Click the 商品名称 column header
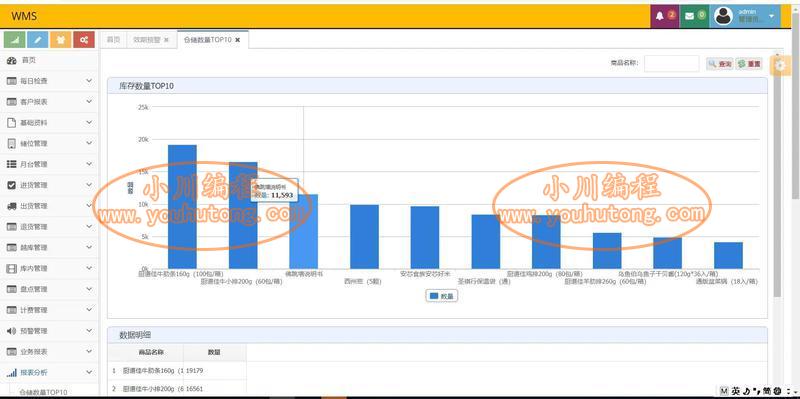This screenshot has height=399, width=800. 151,353
